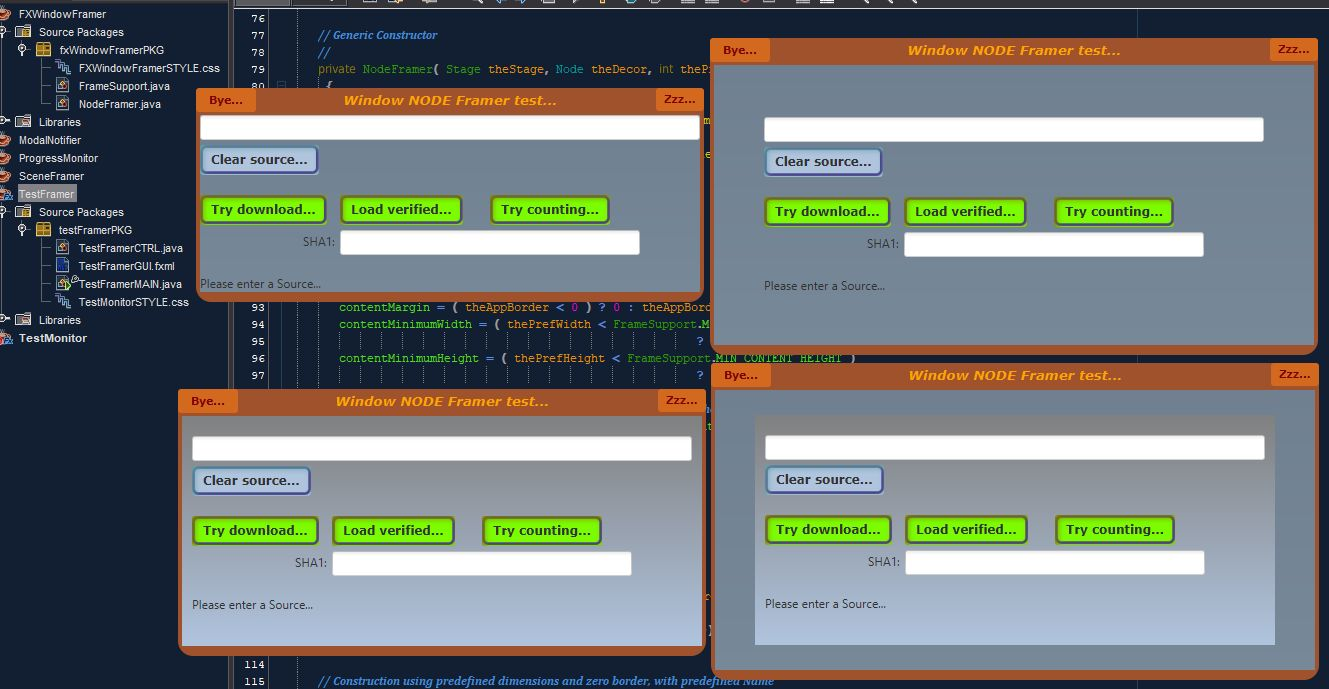Collapse the fxWindowFramerPKG package node

point(22,50)
